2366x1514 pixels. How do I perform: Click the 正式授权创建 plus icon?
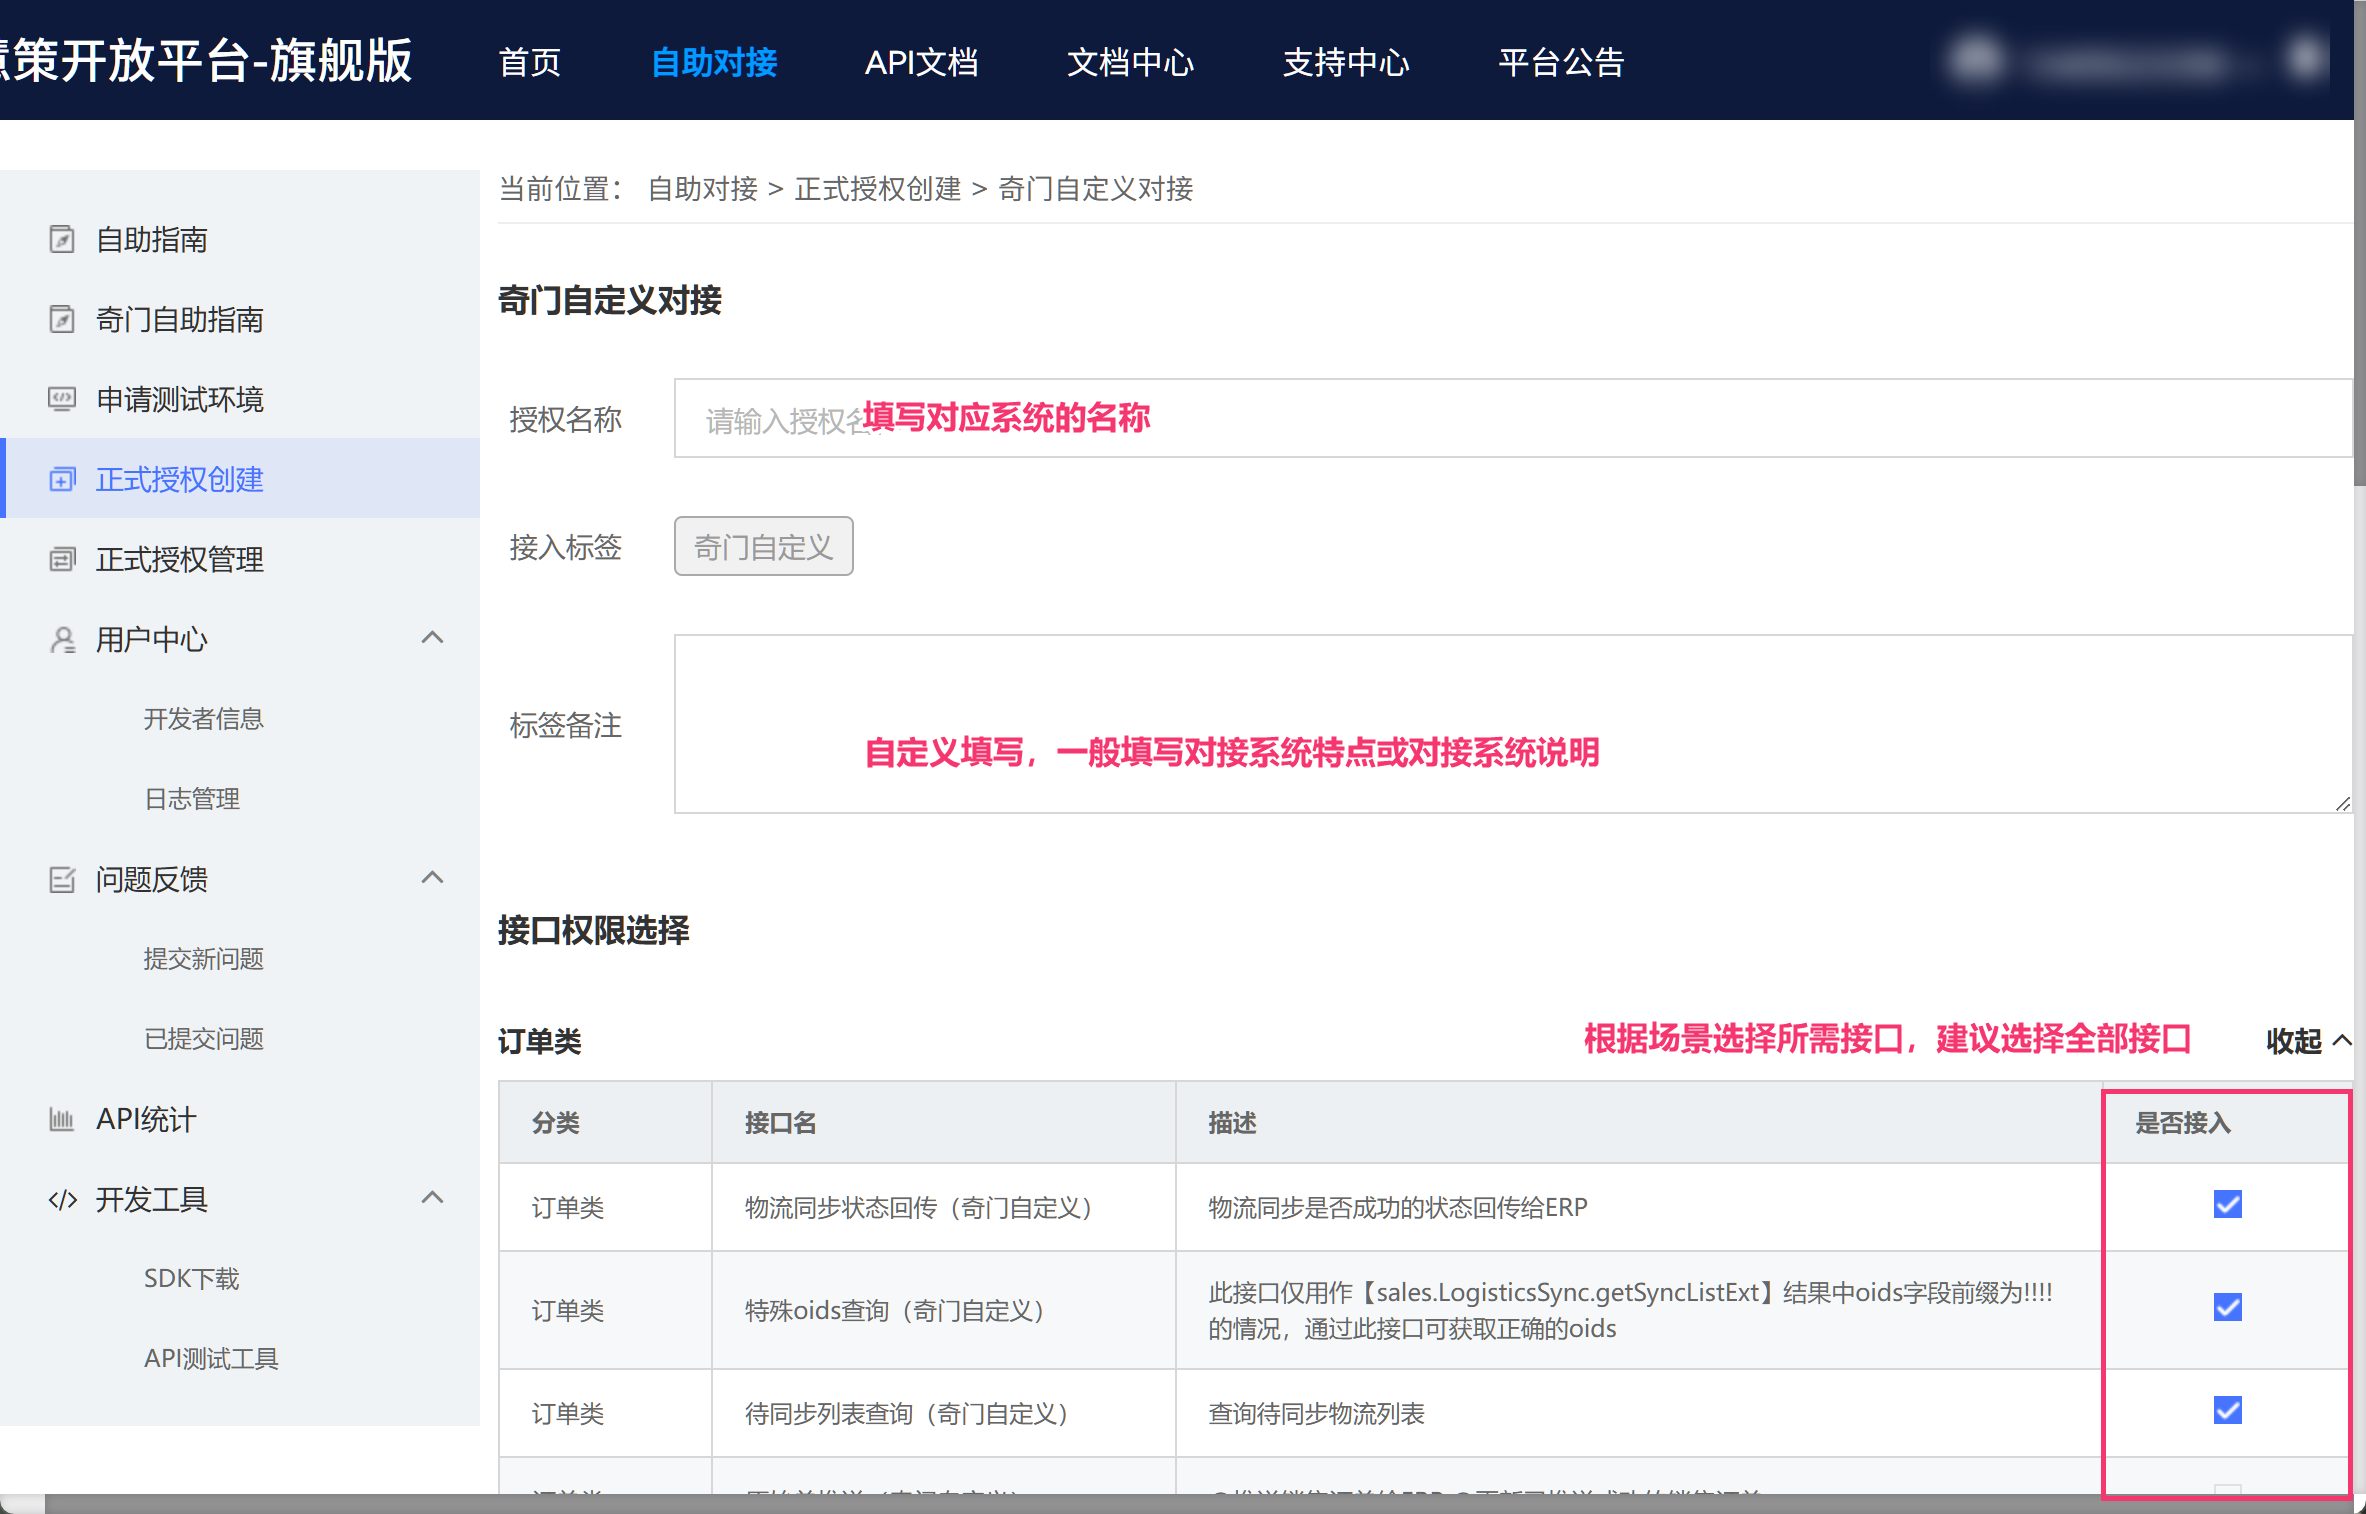(62, 479)
